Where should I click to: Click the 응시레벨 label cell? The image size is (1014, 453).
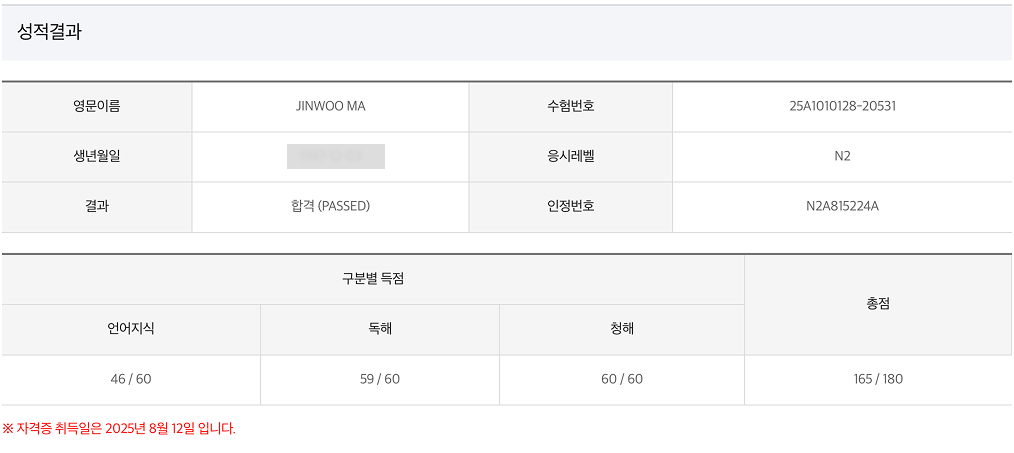click(x=570, y=156)
